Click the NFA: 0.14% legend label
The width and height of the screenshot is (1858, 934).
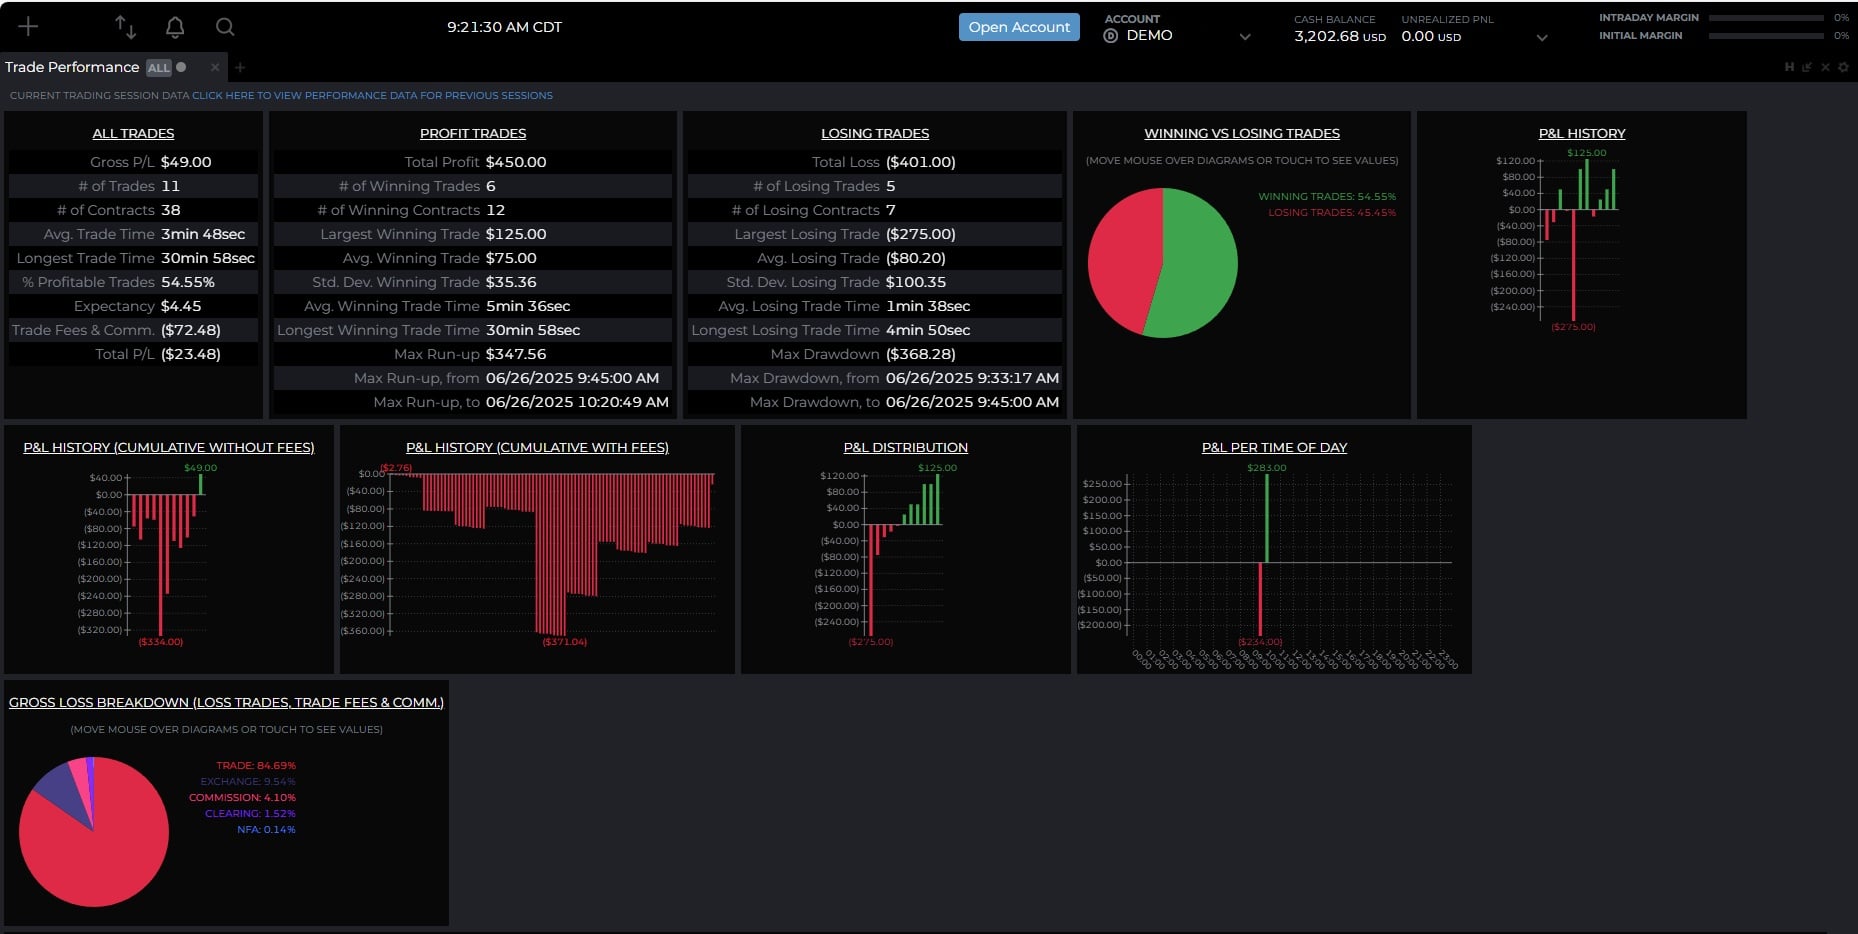[266, 830]
